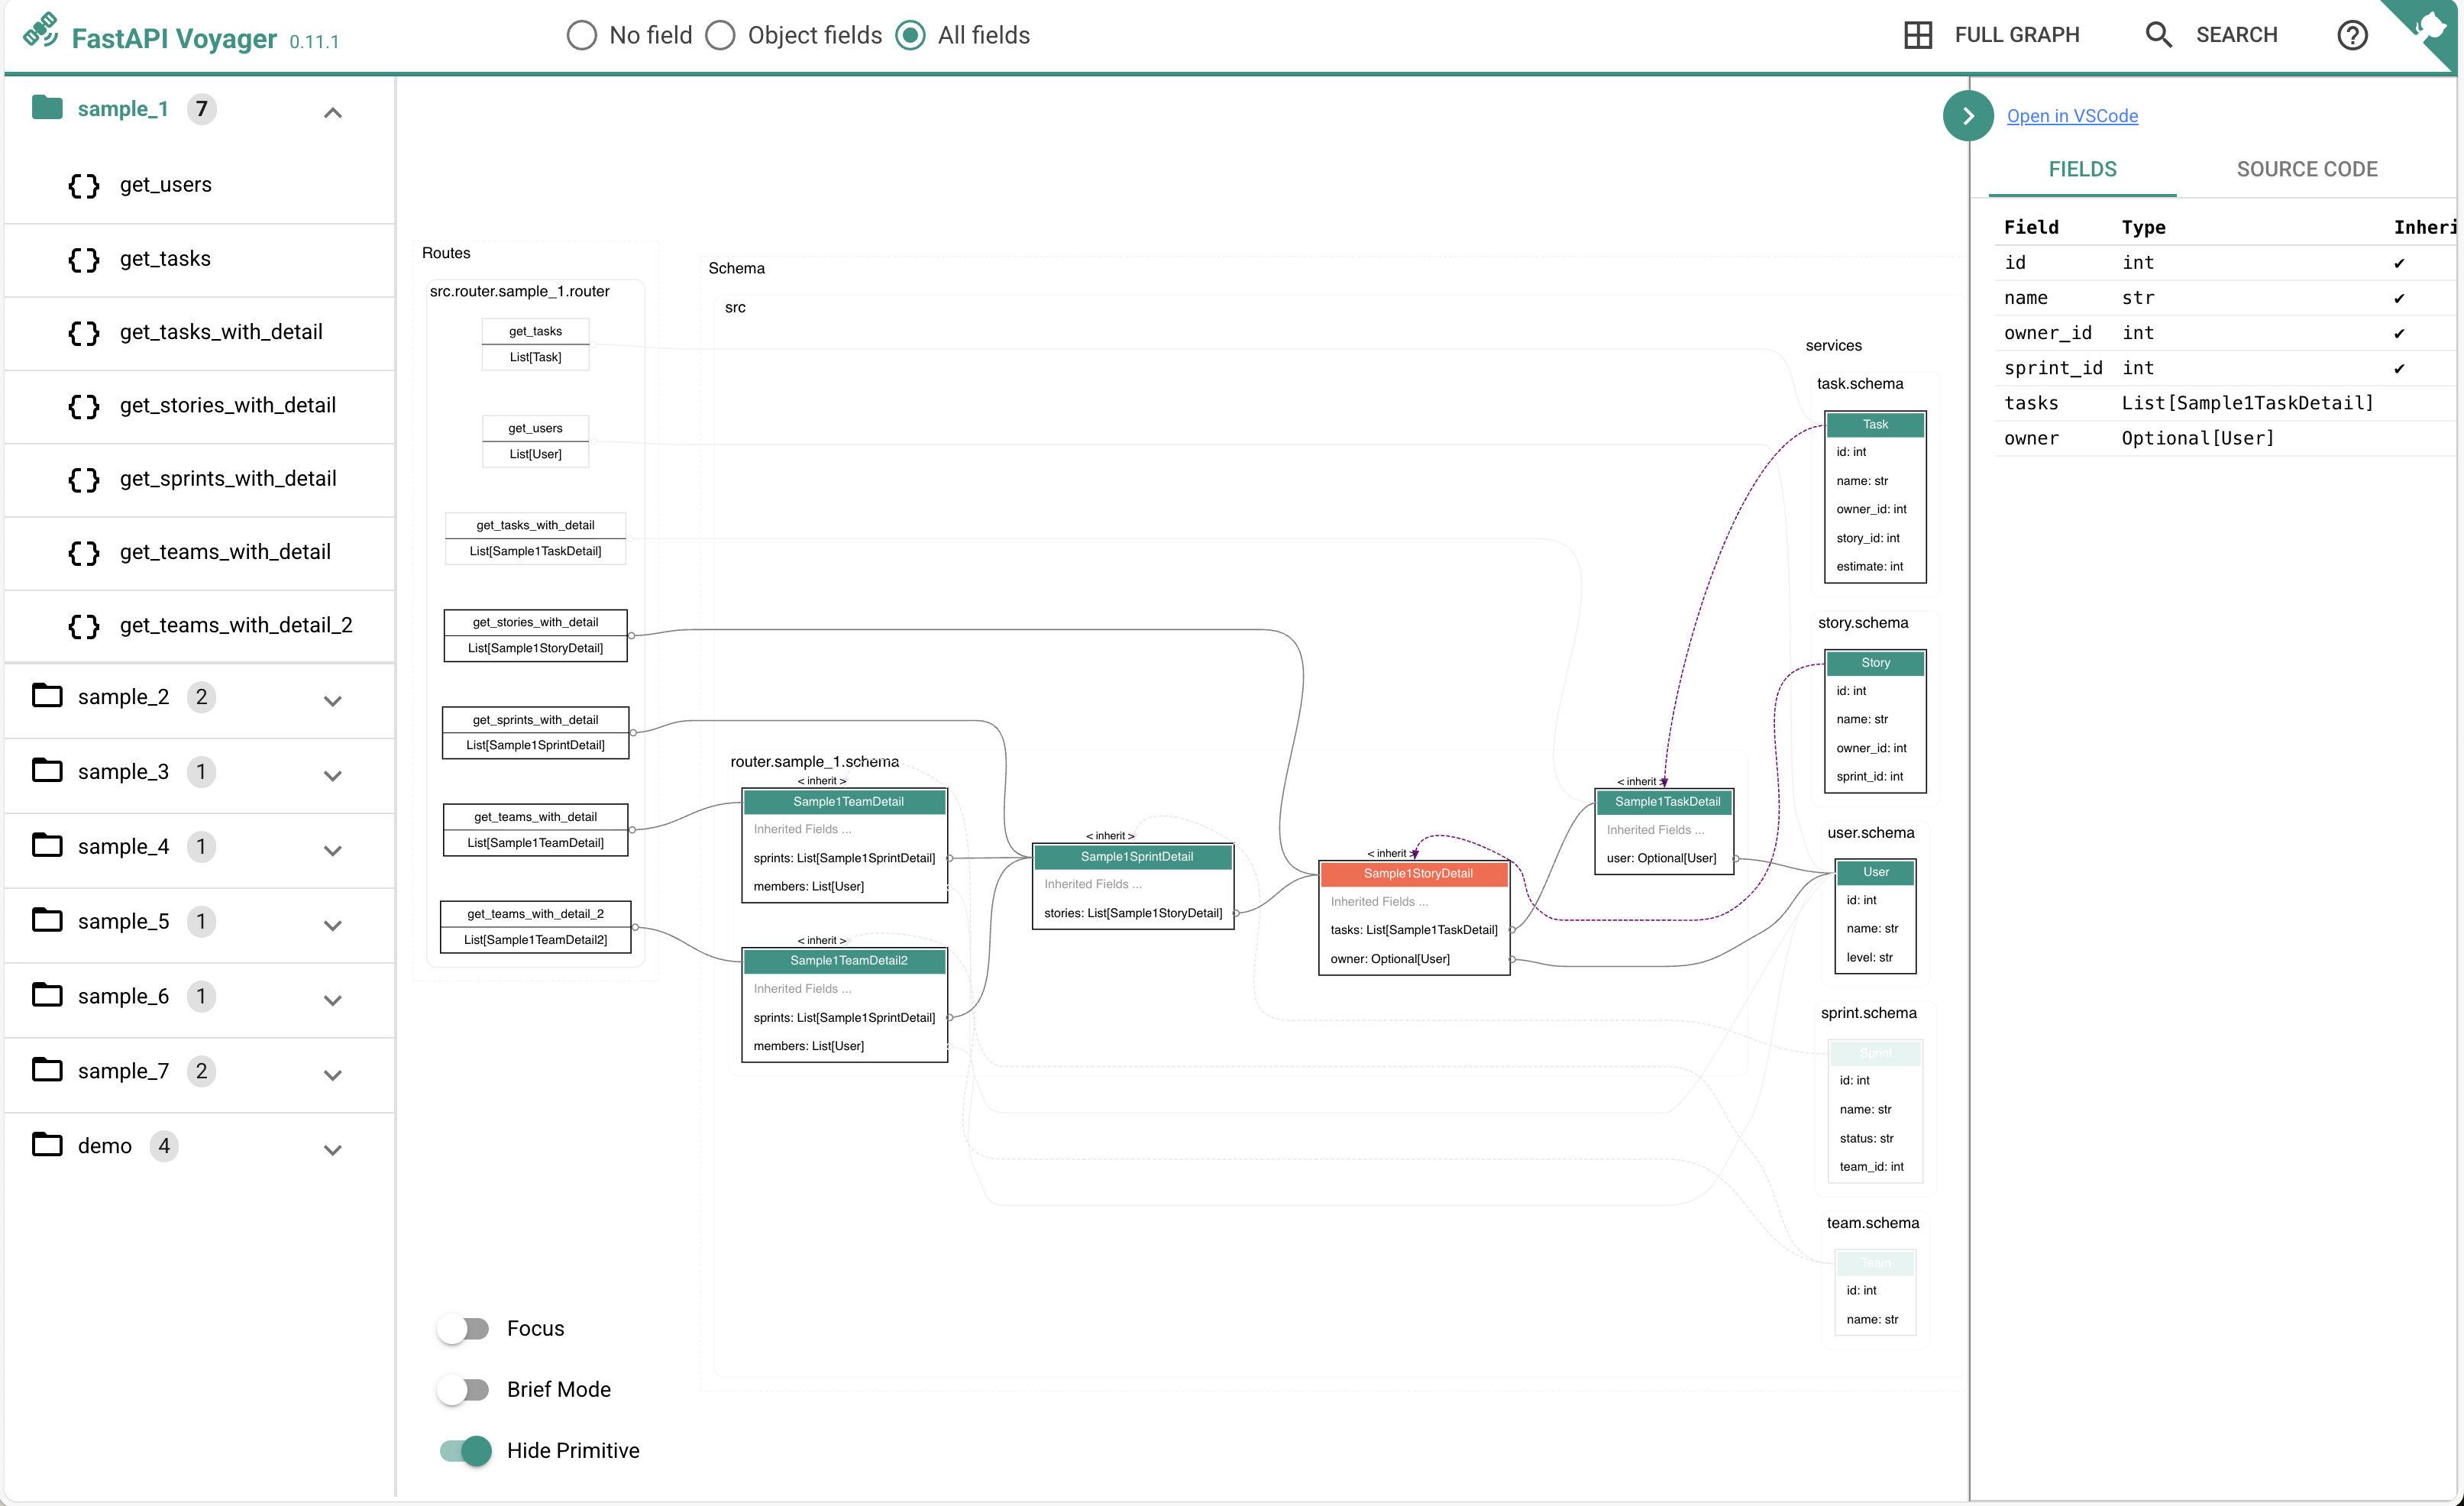Image resolution: width=2464 pixels, height=1506 pixels.
Task: Click the Full Graph grid icon
Action: 1917,35
